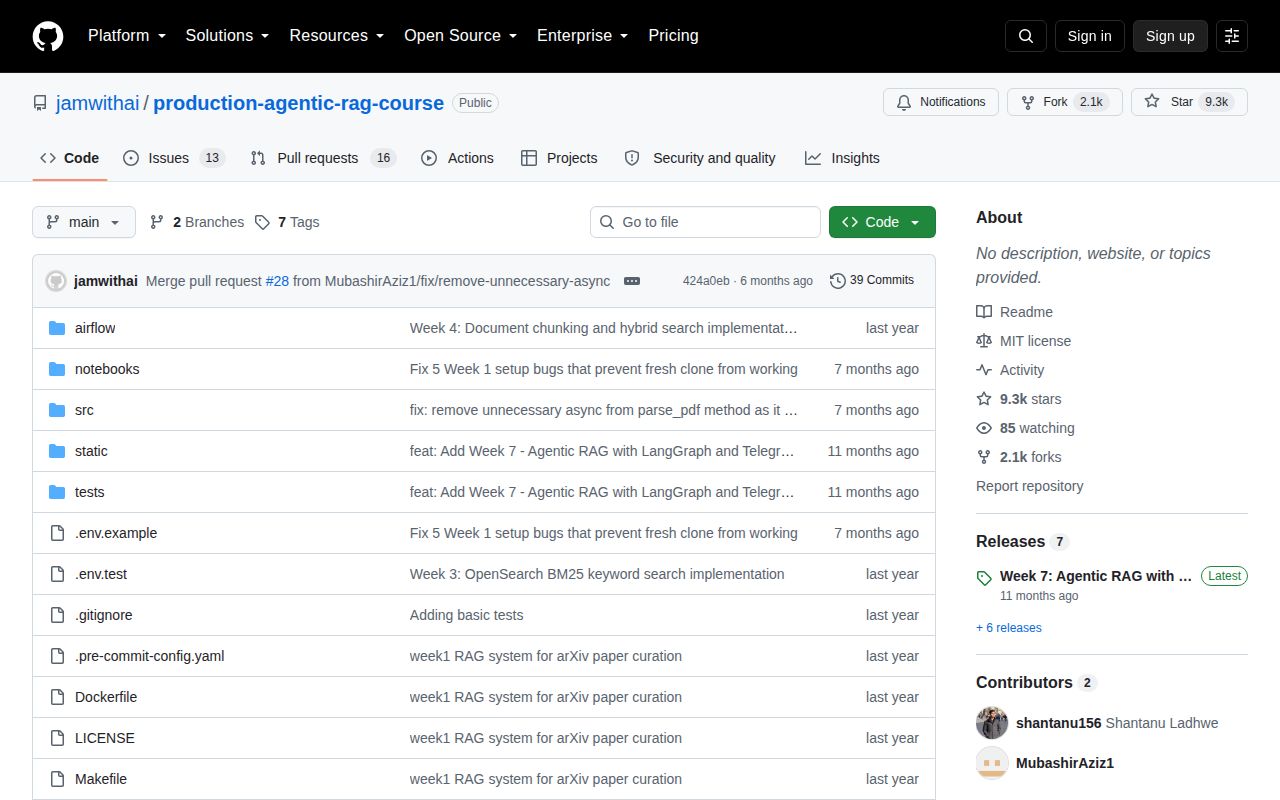
Task: Open the Open Source dropdown
Action: click(x=460, y=36)
